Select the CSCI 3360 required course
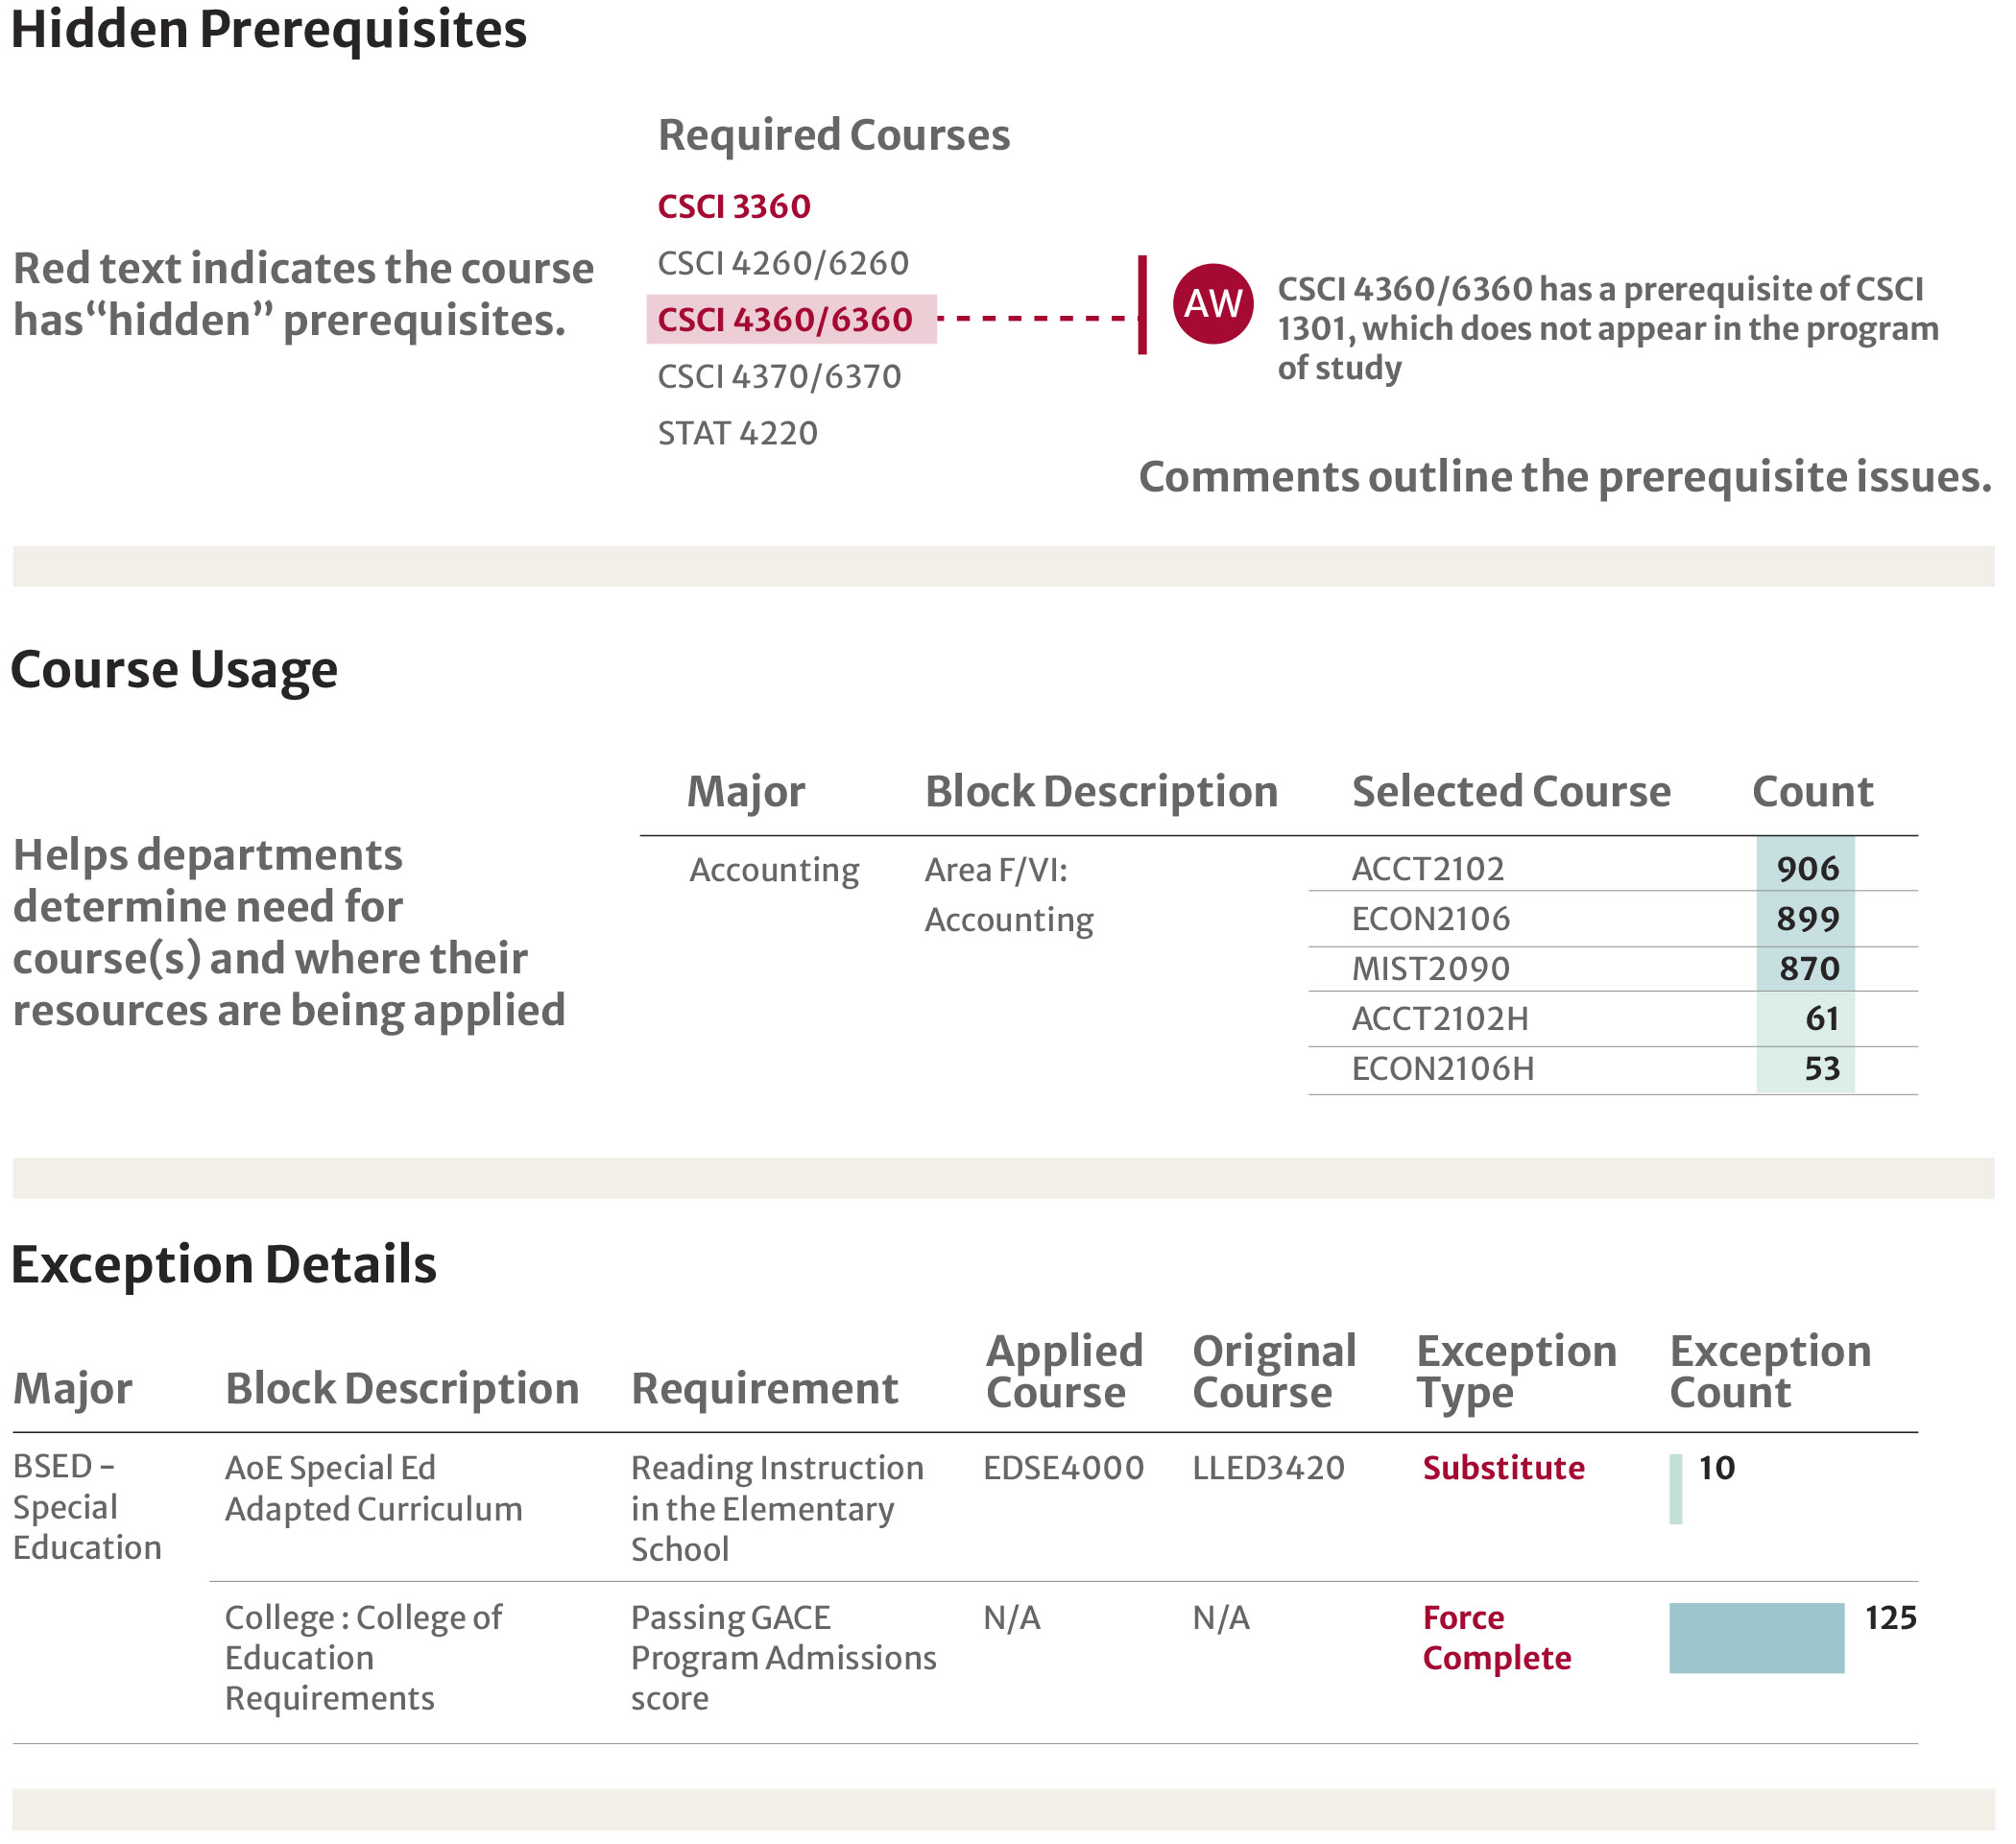This screenshot has width=2016, height=1844. 734,207
